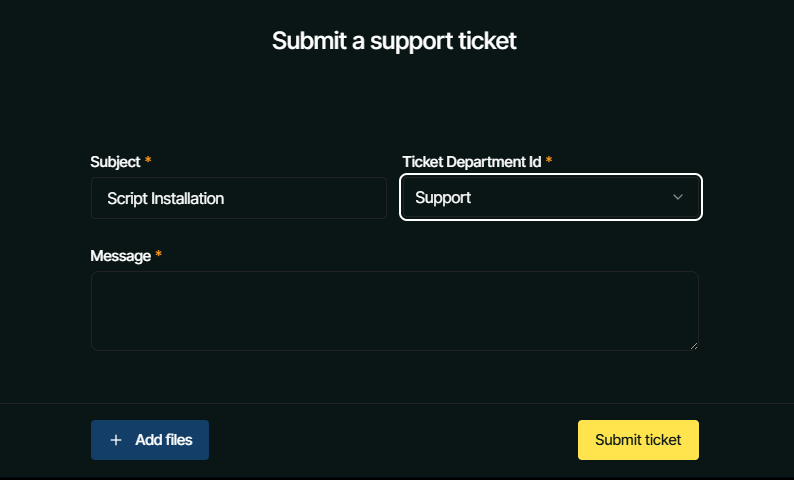
Task: Click the Submit a support ticket heading
Action: 394,41
